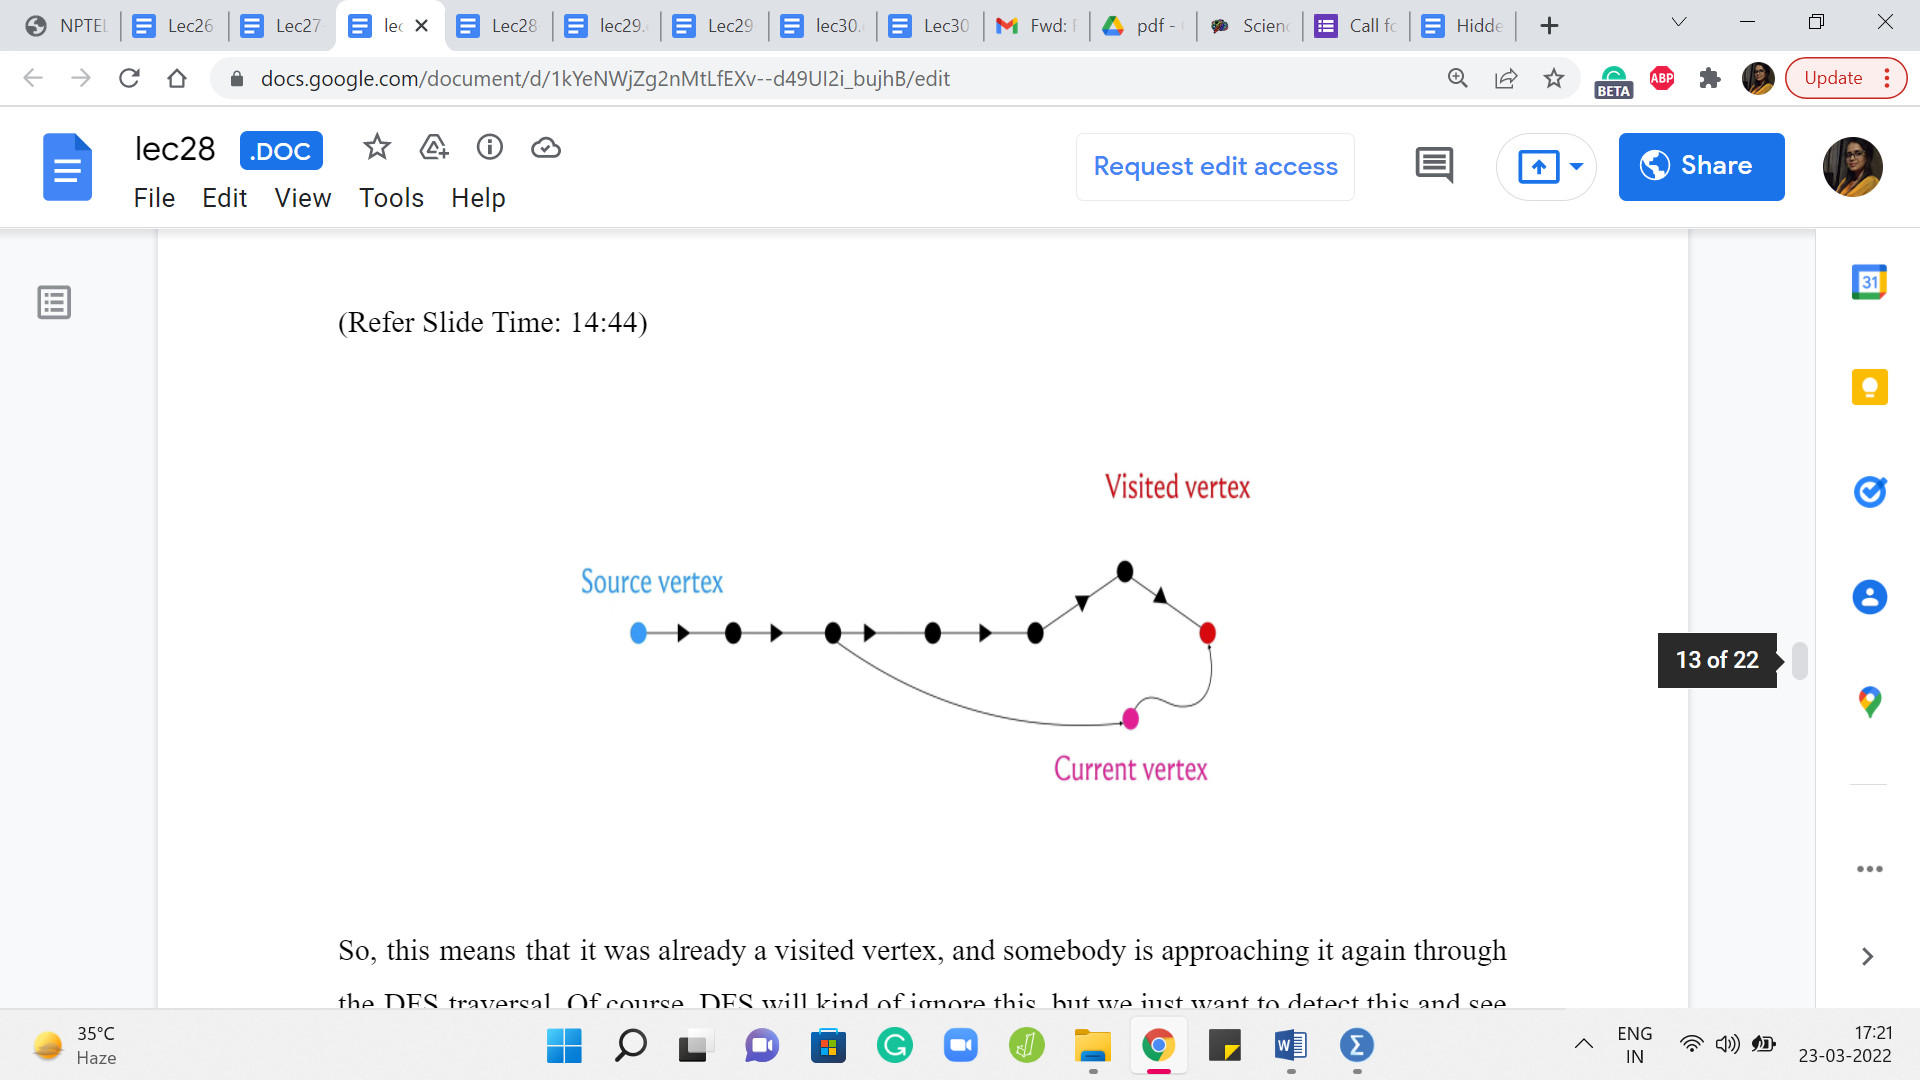Open the Tools menu
Image resolution: width=1920 pixels, height=1080 pixels.
pos(391,198)
